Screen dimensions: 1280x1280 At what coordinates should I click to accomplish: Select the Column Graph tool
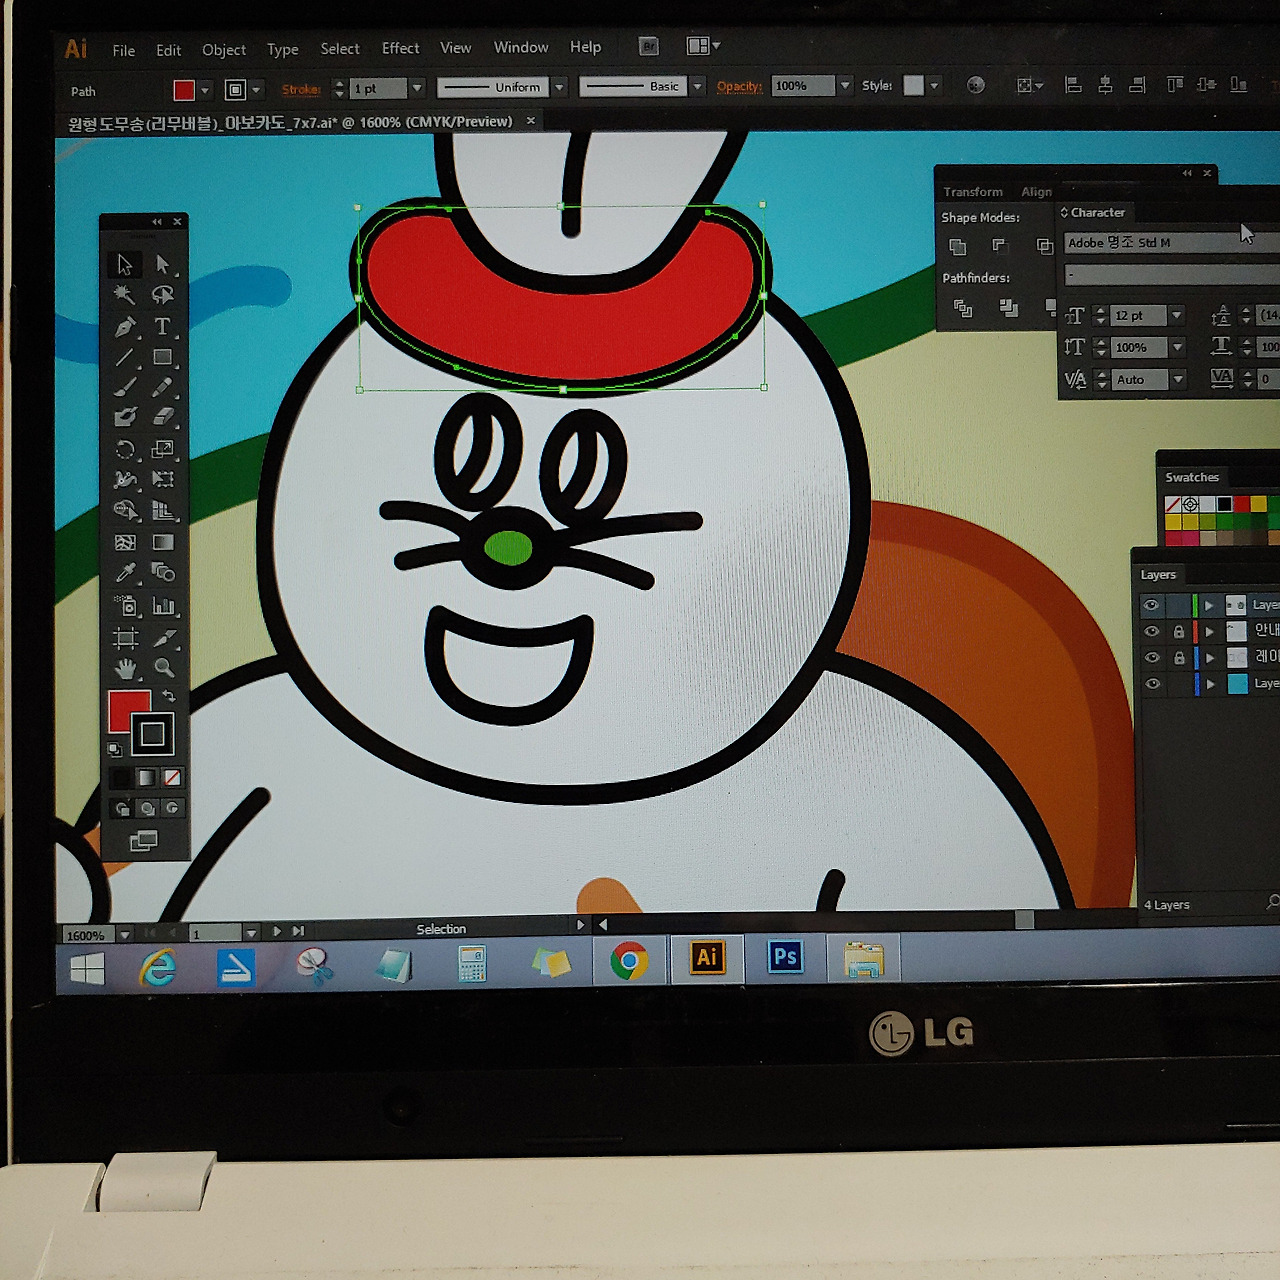[x=162, y=606]
